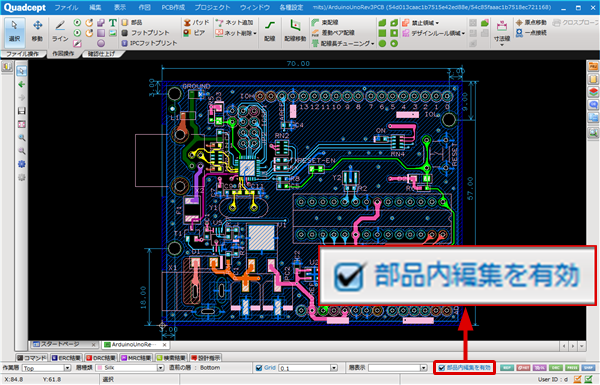This screenshot has height=385, width=600.
Task: Choose the 配線 (Route) tool
Action: 270,31
